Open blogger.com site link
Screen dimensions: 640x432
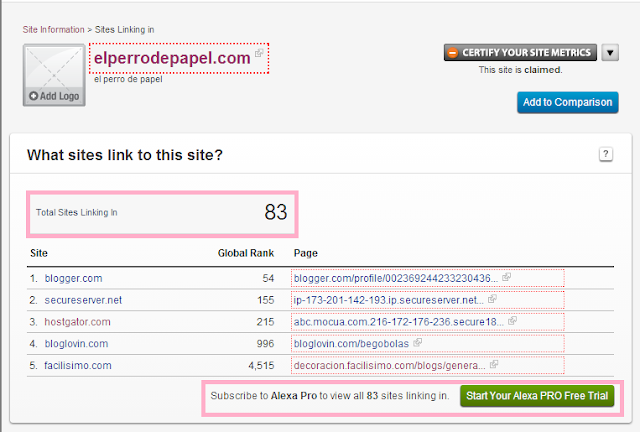click(x=73, y=278)
